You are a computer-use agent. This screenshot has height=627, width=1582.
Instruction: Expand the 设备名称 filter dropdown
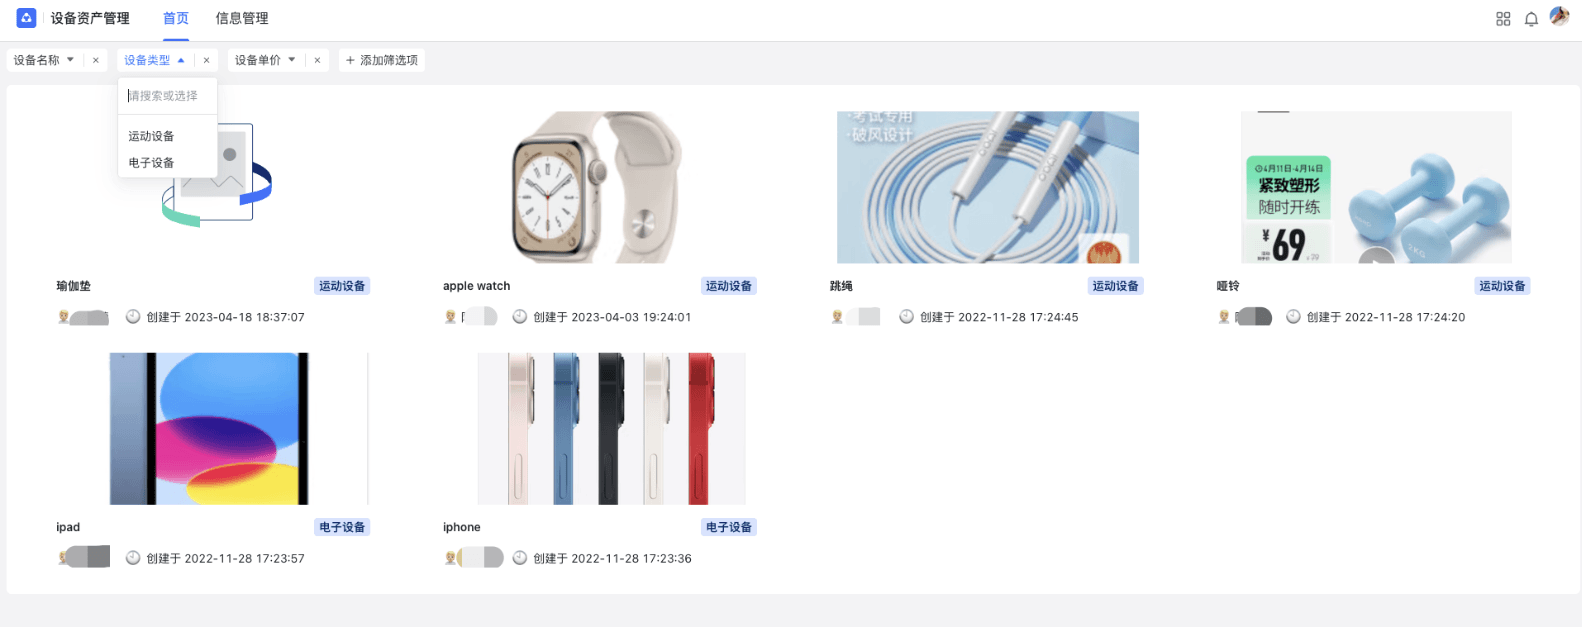(70, 60)
